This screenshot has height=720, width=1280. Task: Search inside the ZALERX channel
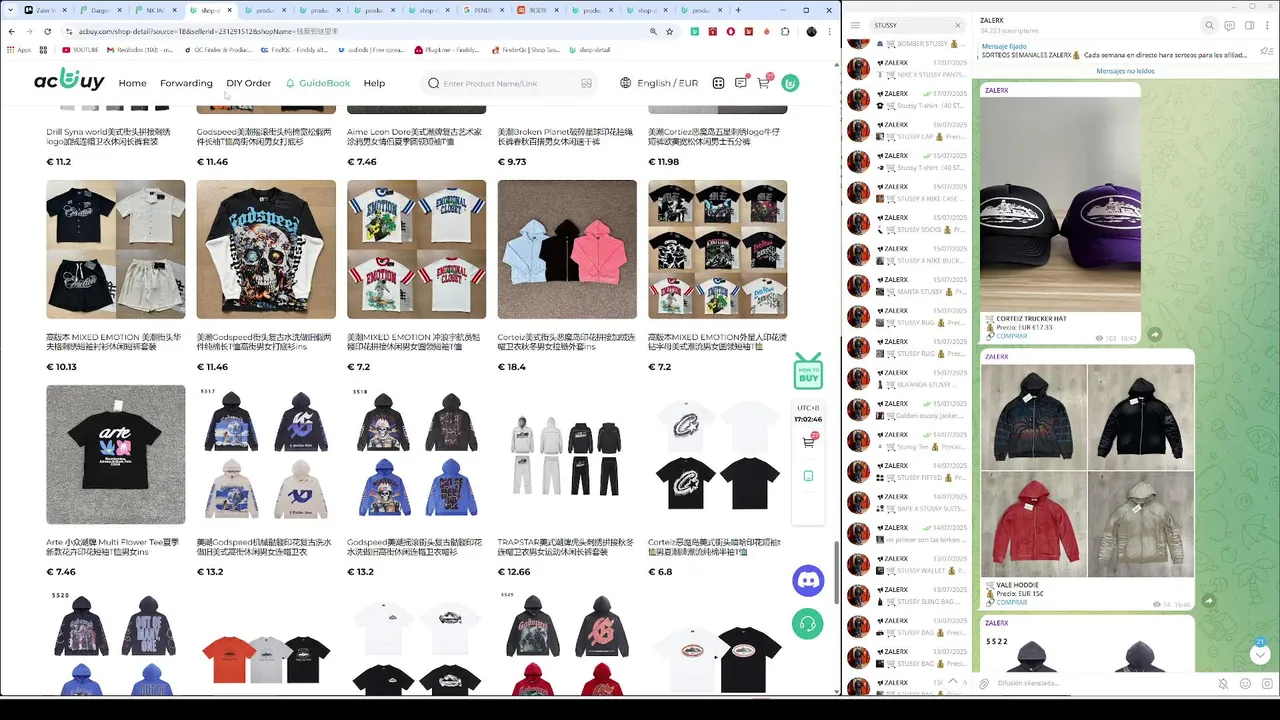[1209, 25]
